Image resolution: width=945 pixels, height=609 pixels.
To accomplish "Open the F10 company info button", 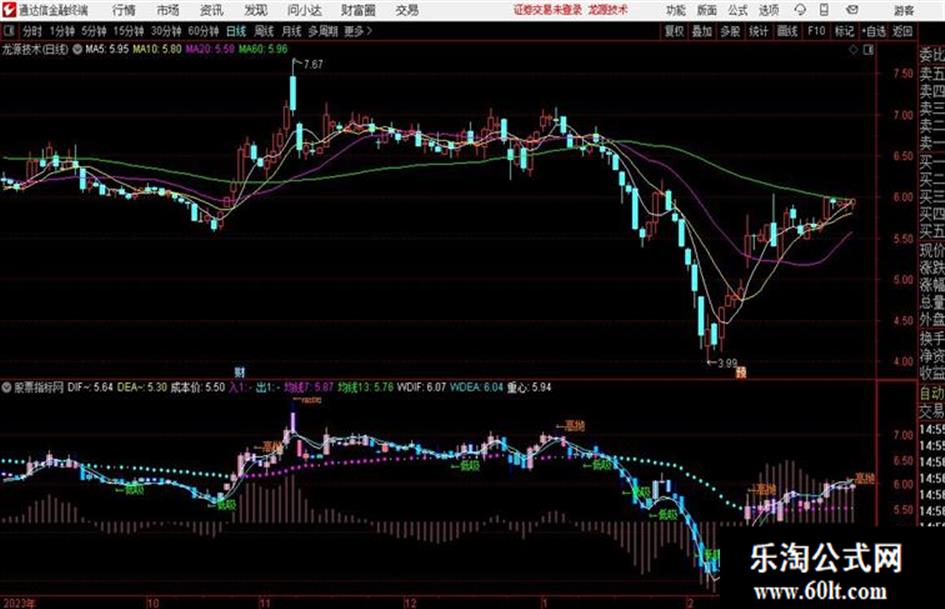I will point(816,31).
